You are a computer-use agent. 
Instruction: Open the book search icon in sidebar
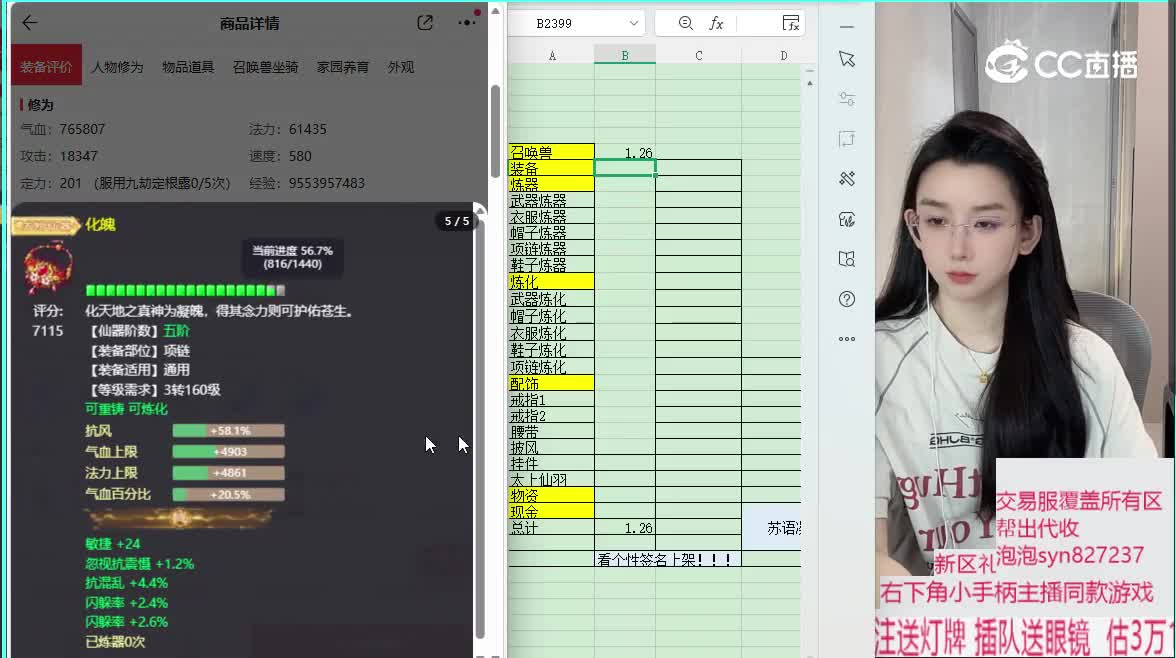pos(847,259)
